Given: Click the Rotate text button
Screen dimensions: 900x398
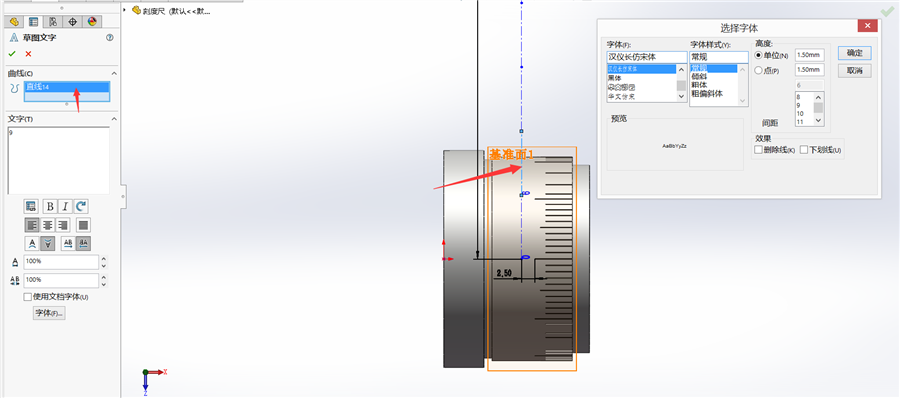Looking at the screenshot, I should pyautogui.click(x=82, y=206).
